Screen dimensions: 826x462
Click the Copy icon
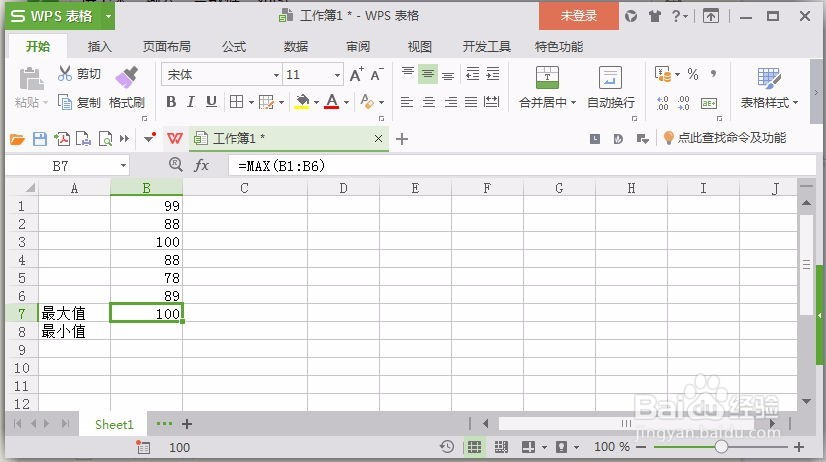[65, 102]
